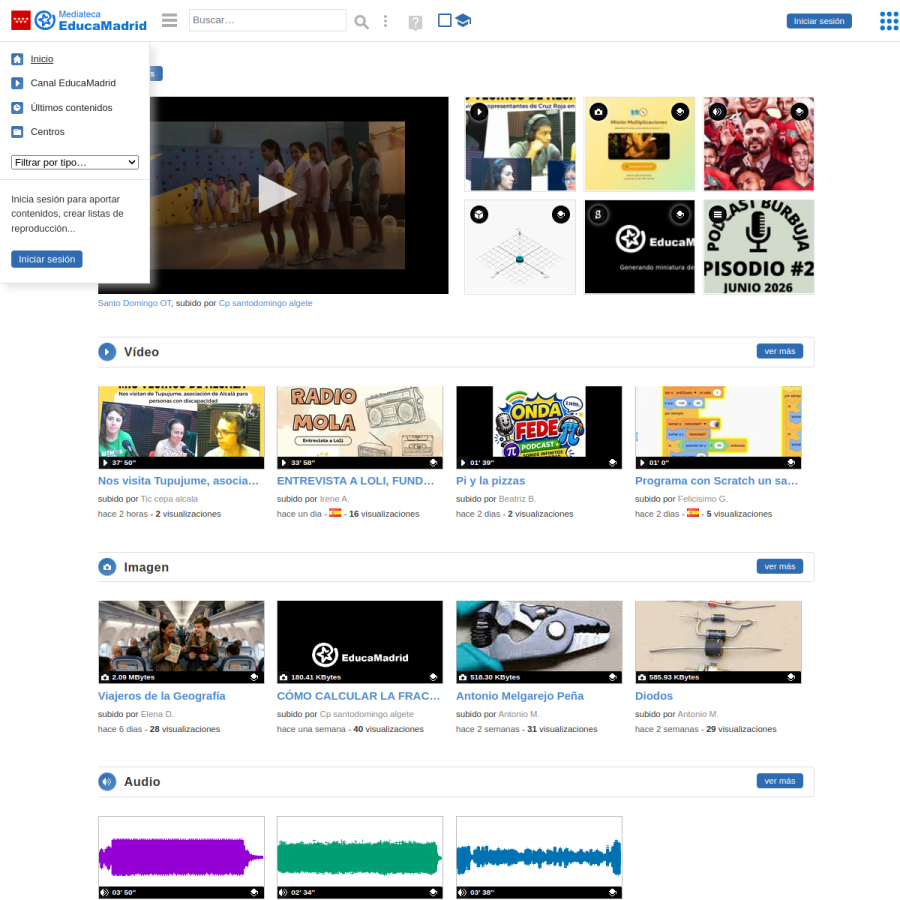Click the graduation cap education icon
The image size is (900, 900).
pos(463,21)
